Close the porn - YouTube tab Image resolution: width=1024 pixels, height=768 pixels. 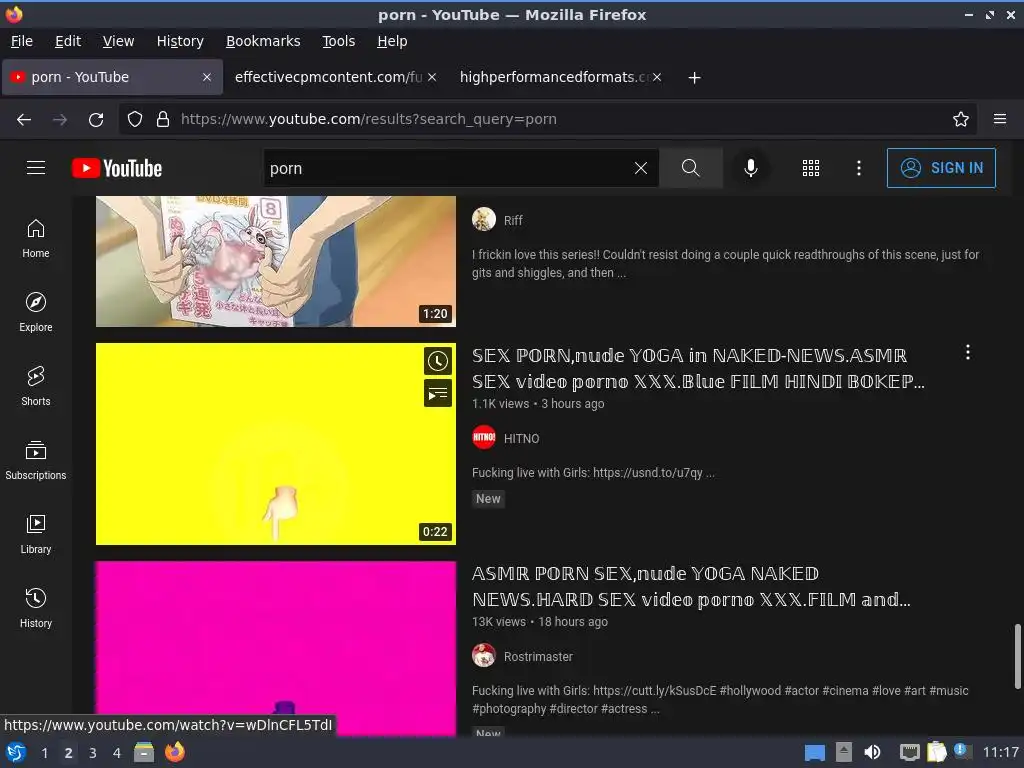pos(206,77)
